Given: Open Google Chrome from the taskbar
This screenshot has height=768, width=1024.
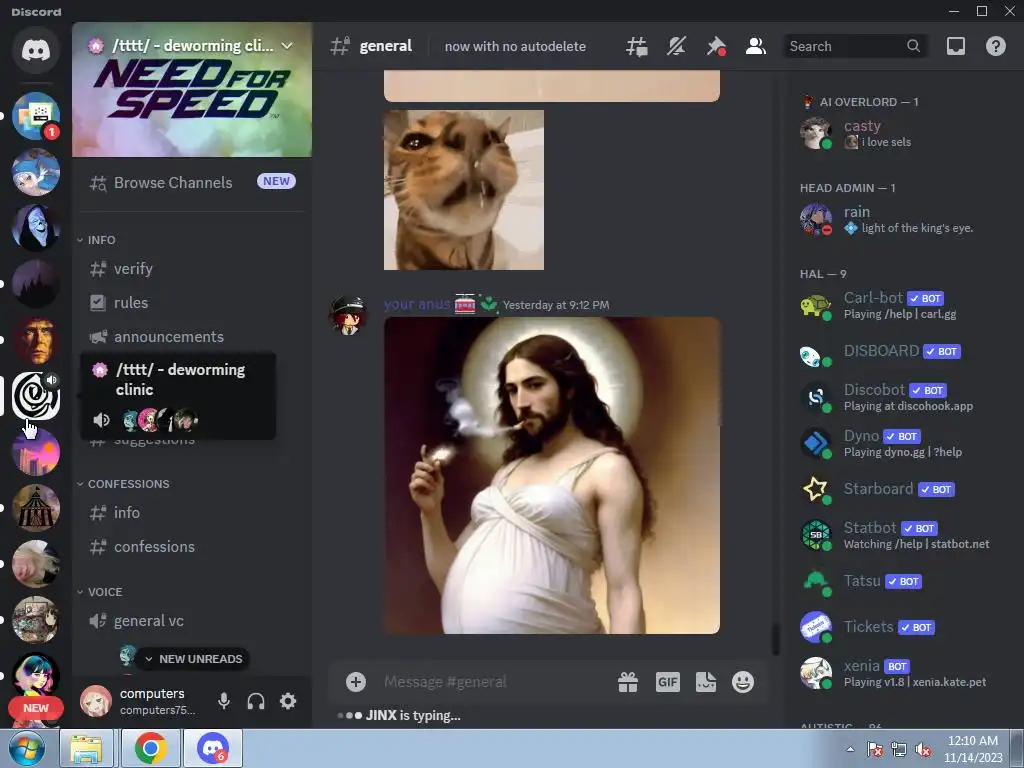Looking at the screenshot, I should click(151, 748).
